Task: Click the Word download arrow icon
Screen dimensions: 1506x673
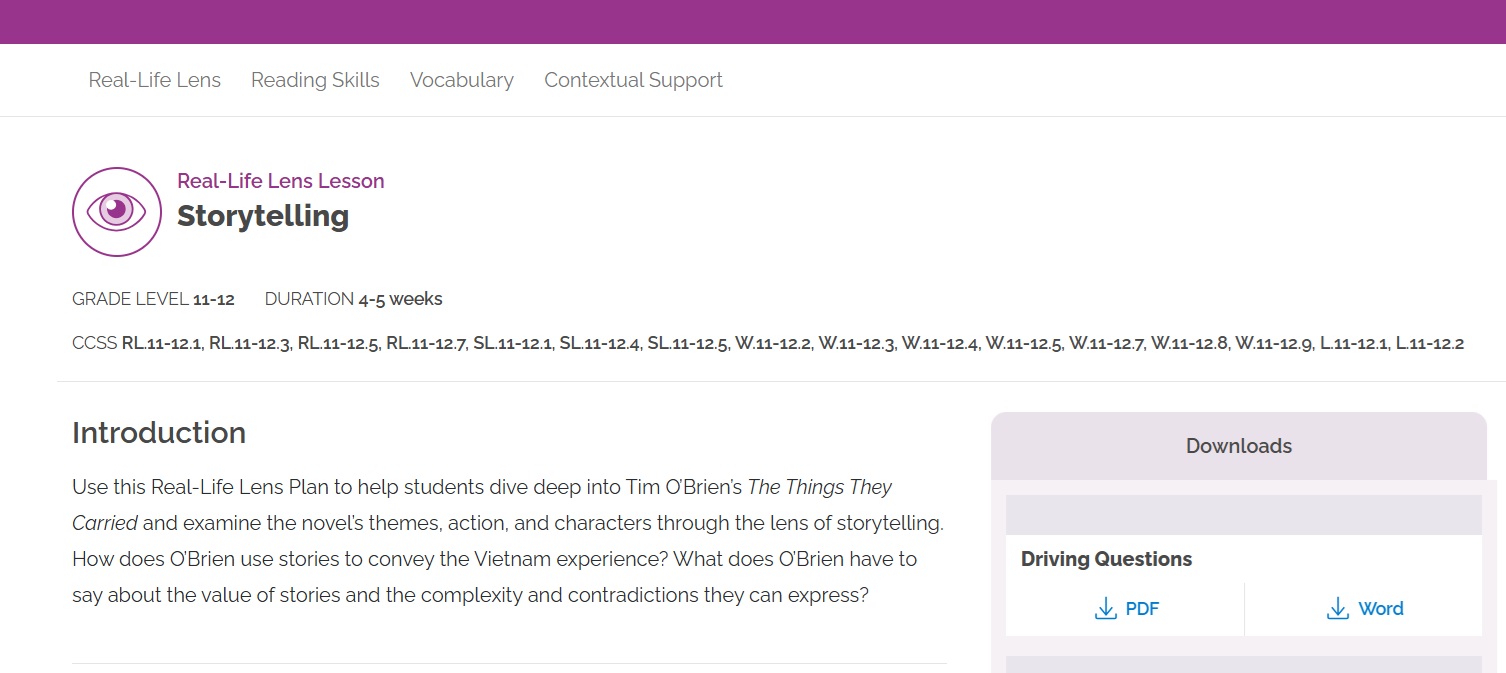Action: point(1337,608)
